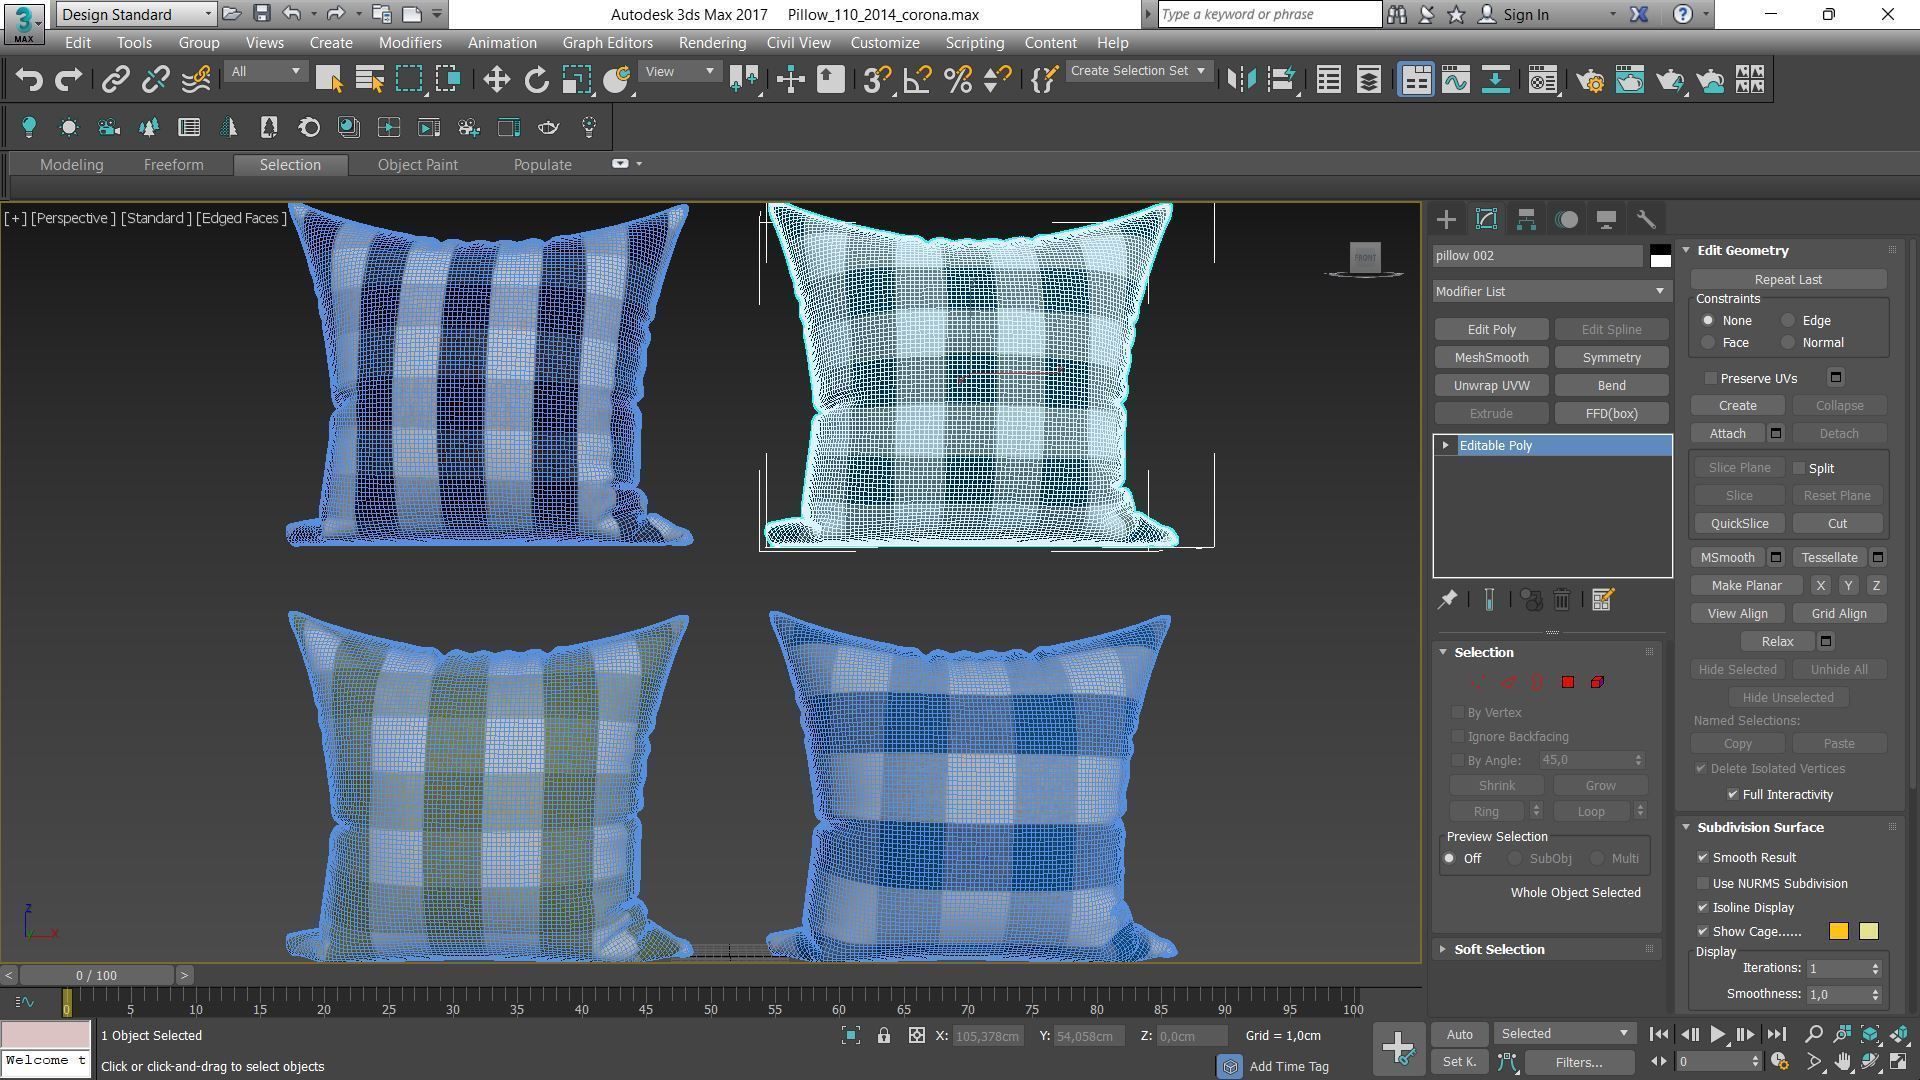Open the selection filter All dropdown
The image size is (1920, 1080).
[x=265, y=71]
